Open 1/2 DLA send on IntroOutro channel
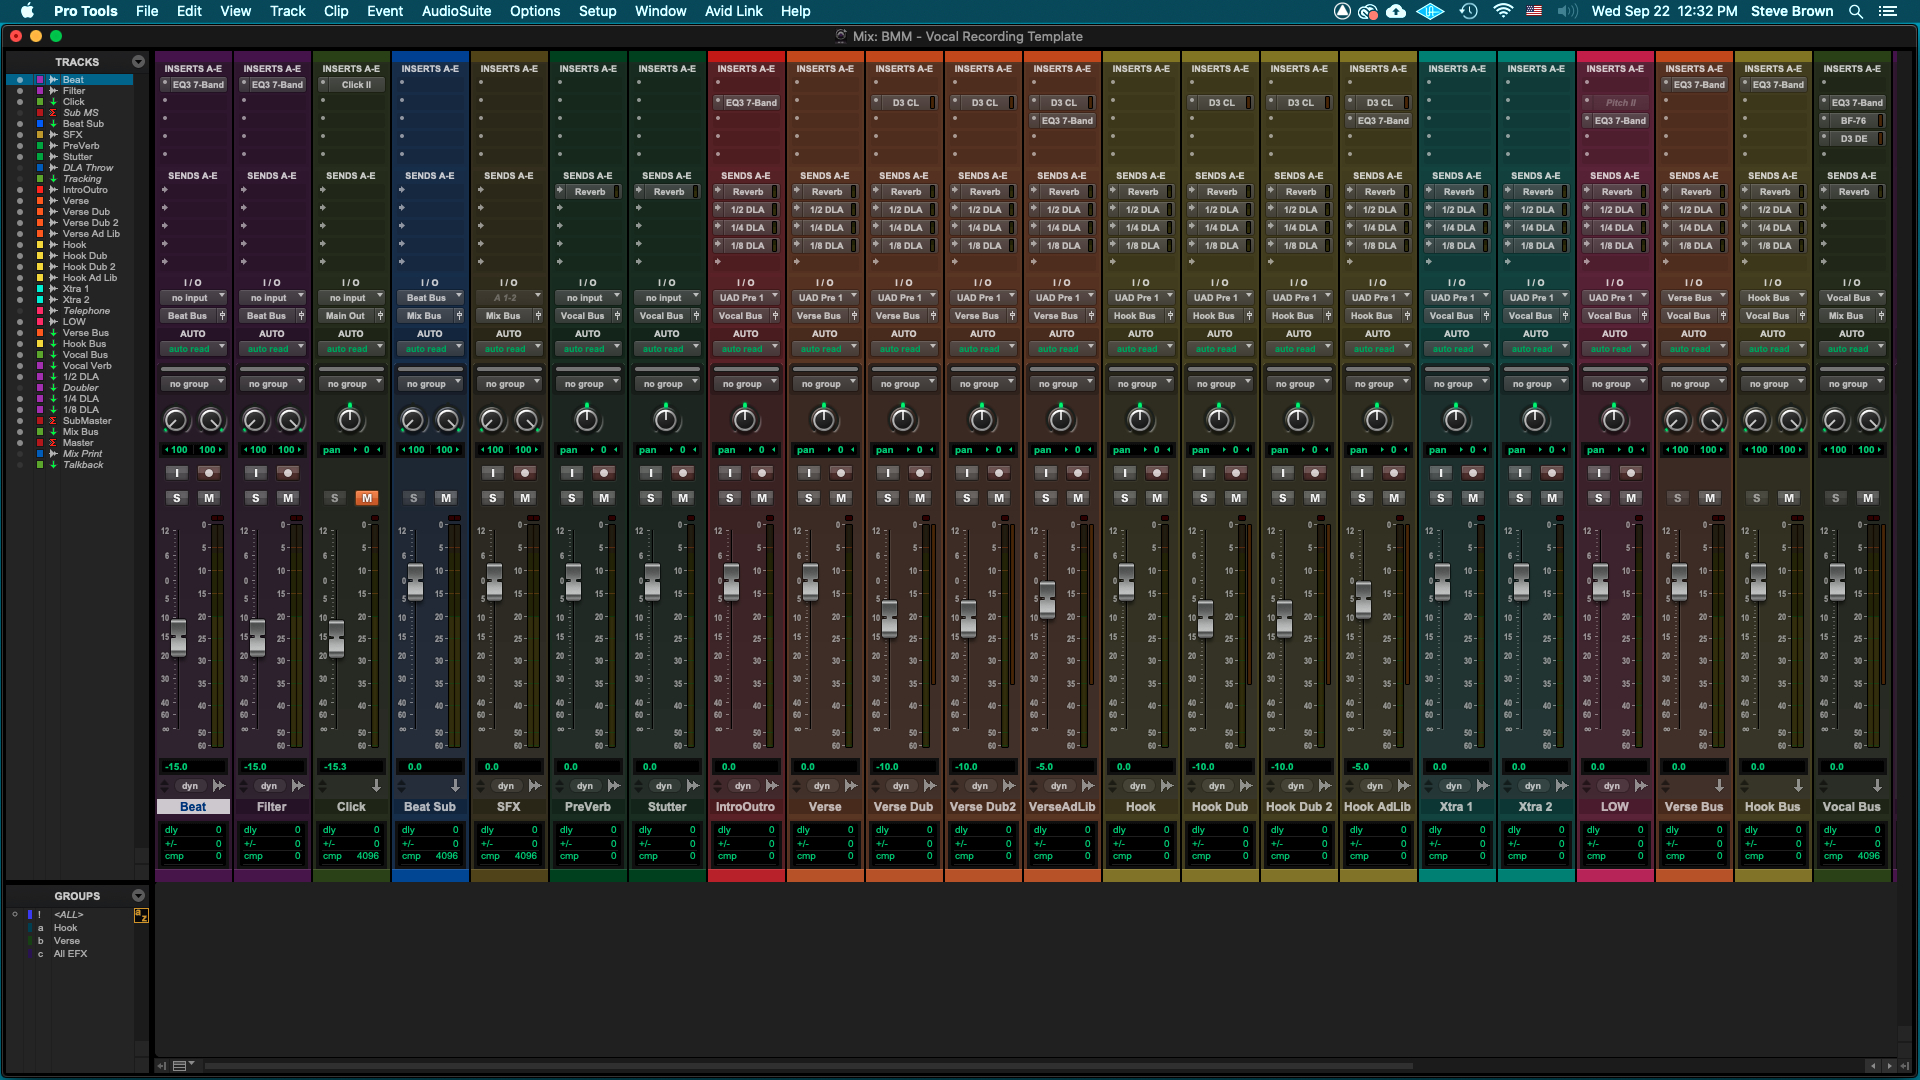 point(746,210)
